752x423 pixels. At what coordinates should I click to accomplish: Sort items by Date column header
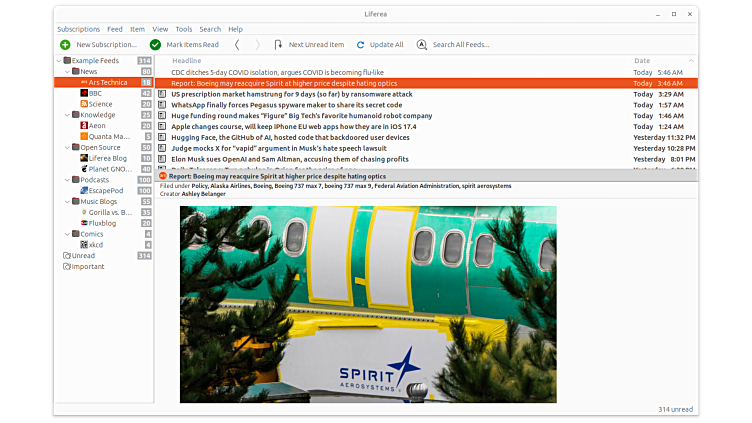[642, 61]
